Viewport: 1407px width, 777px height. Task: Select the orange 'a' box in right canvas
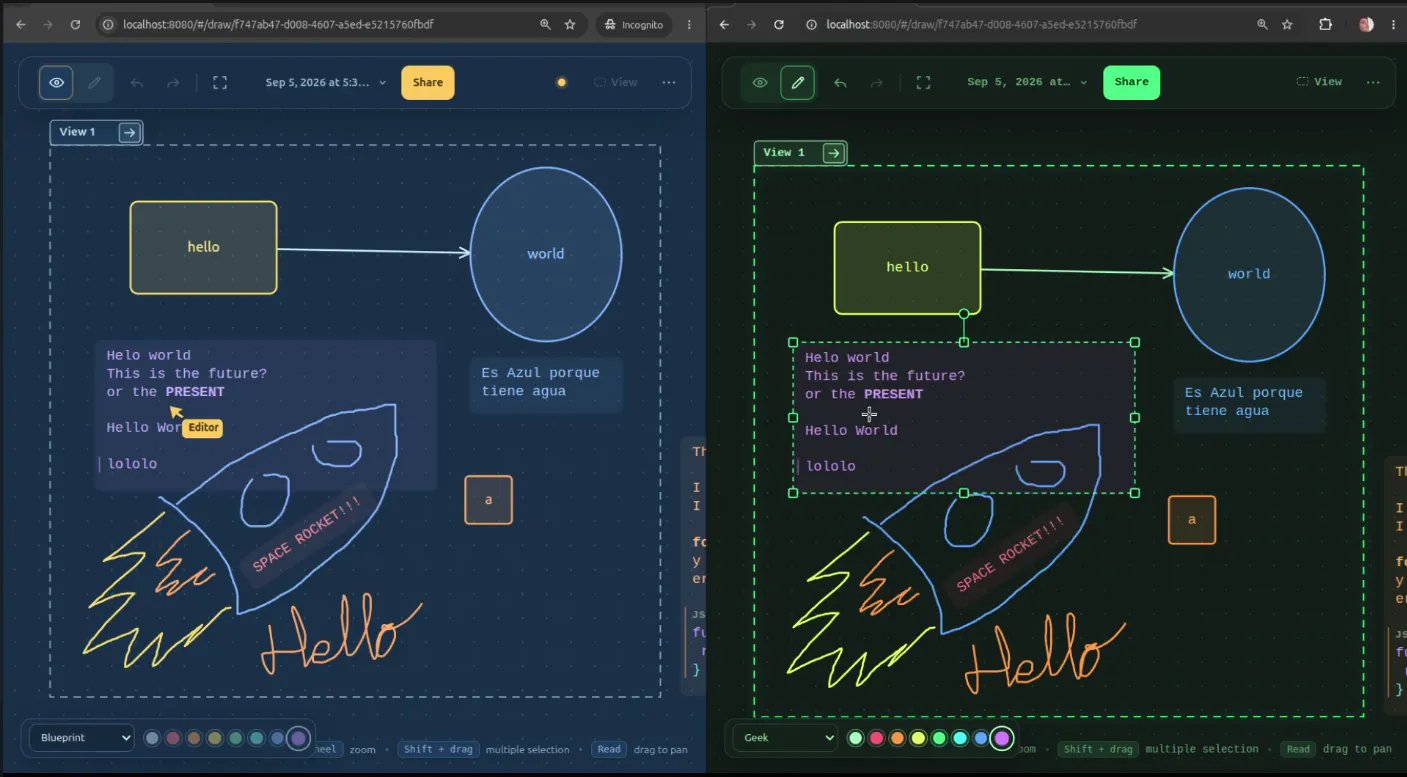pyautogui.click(x=1192, y=520)
